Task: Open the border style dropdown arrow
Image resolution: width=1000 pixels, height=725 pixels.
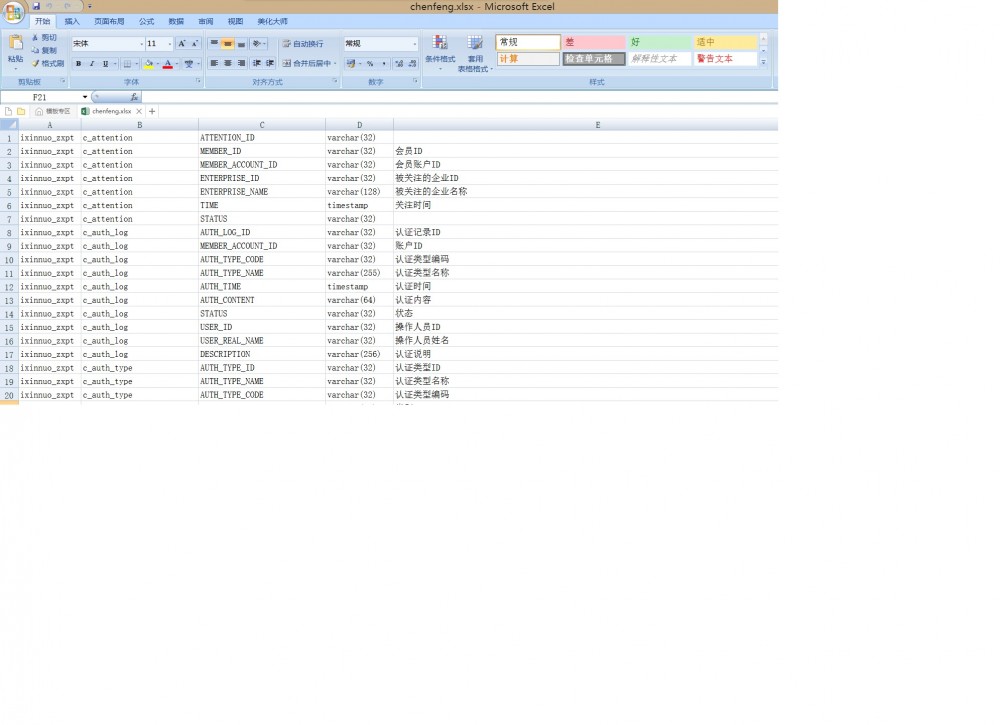Action: pyautogui.click(x=137, y=63)
